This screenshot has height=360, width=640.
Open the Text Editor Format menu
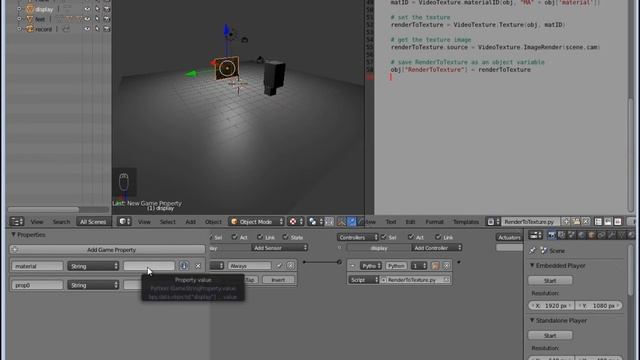(434, 222)
